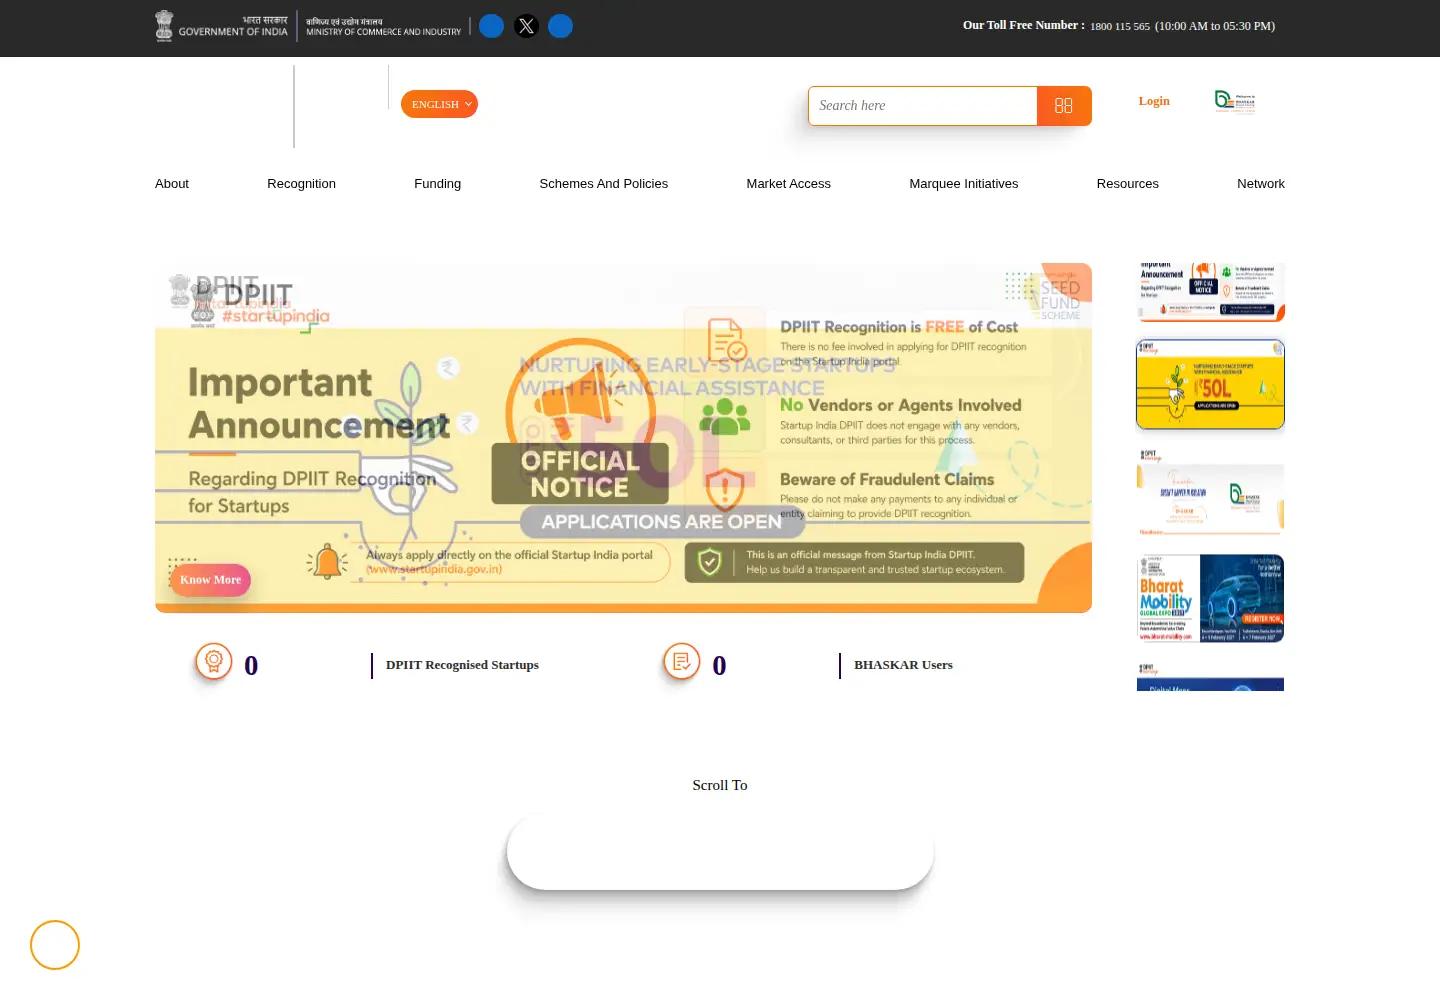Image resolution: width=1440 pixels, height=1000 pixels.
Task: Click the Scroll To text
Action: point(720,786)
